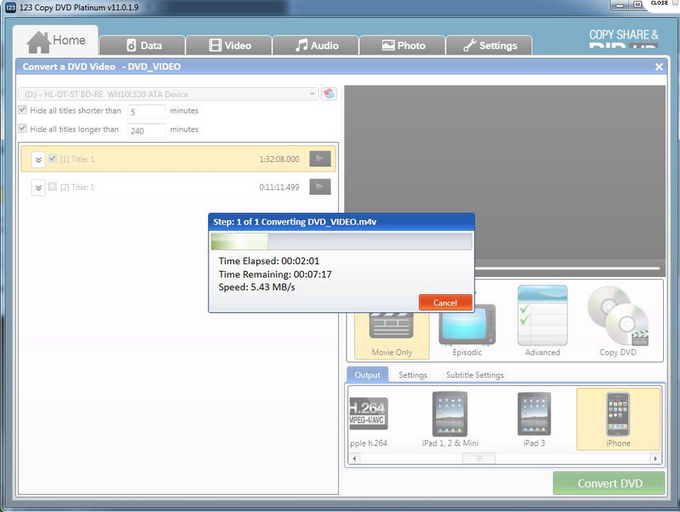This screenshot has height=512, width=680.
Task: Click the Speed: 5.43 MB/s text
Action: 257,287
